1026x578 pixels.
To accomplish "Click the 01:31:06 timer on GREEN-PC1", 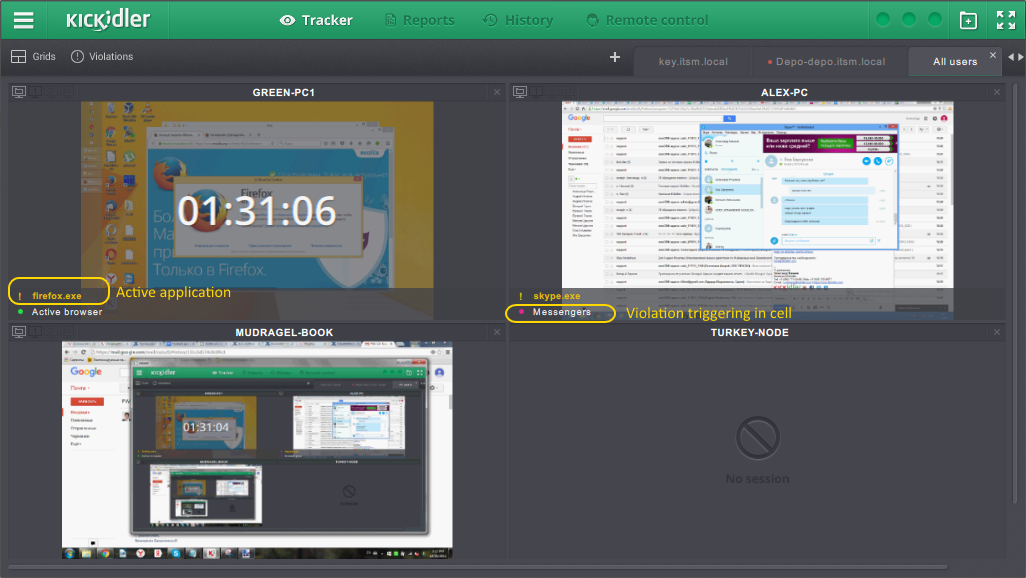I will 256,211.
